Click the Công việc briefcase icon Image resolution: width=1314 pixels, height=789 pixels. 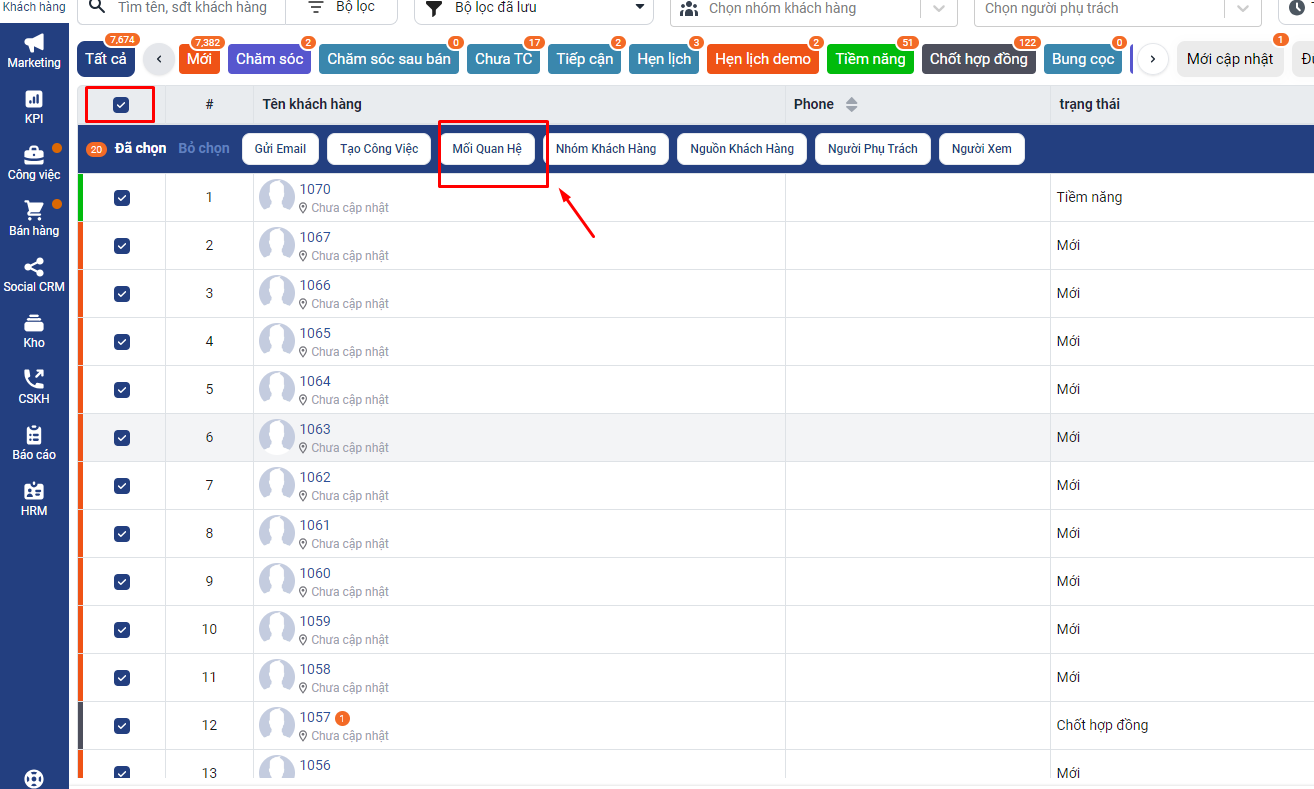coord(34,155)
